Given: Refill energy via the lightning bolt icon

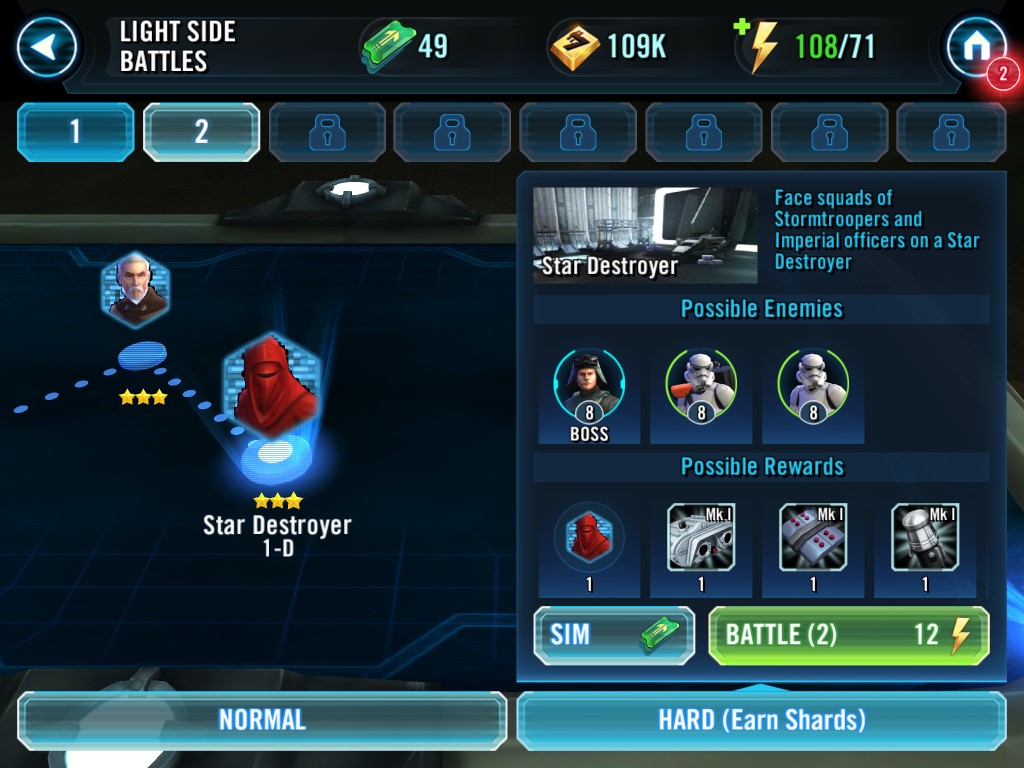Looking at the screenshot, I should [760, 46].
